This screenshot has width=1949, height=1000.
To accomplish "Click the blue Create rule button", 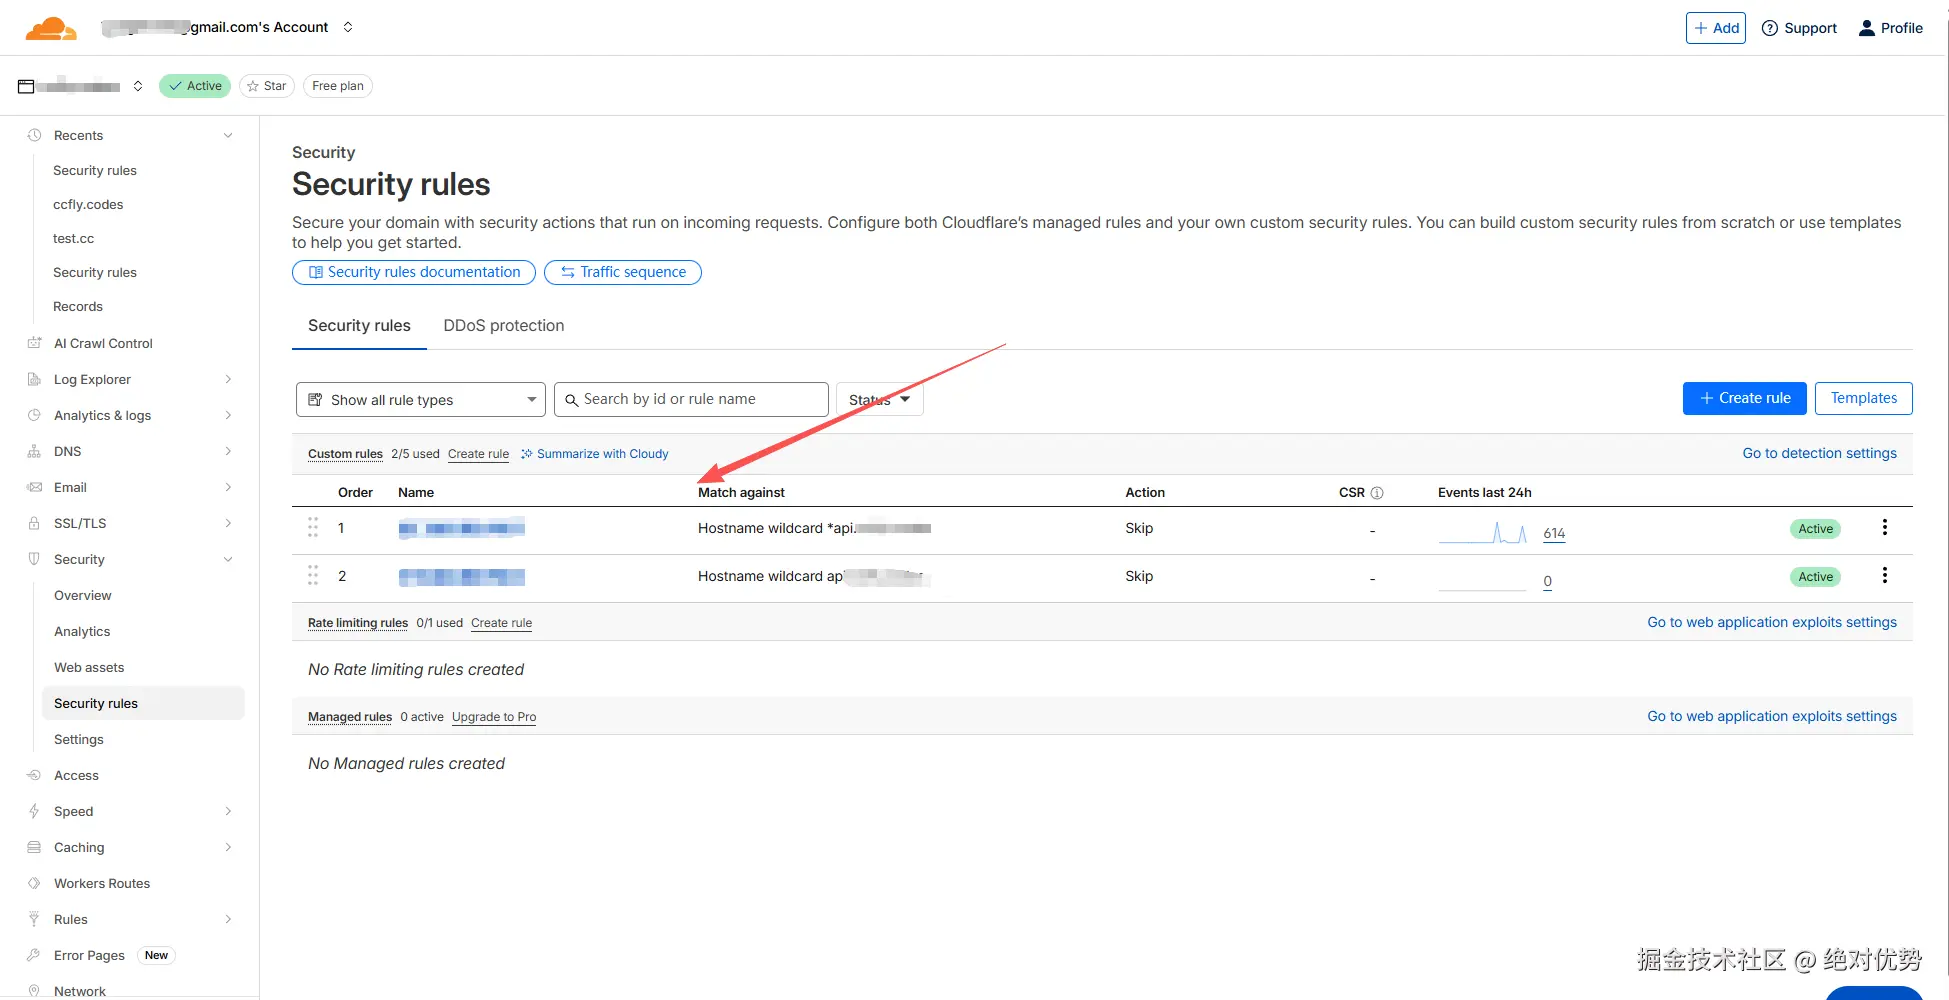I will pos(1745,398).
